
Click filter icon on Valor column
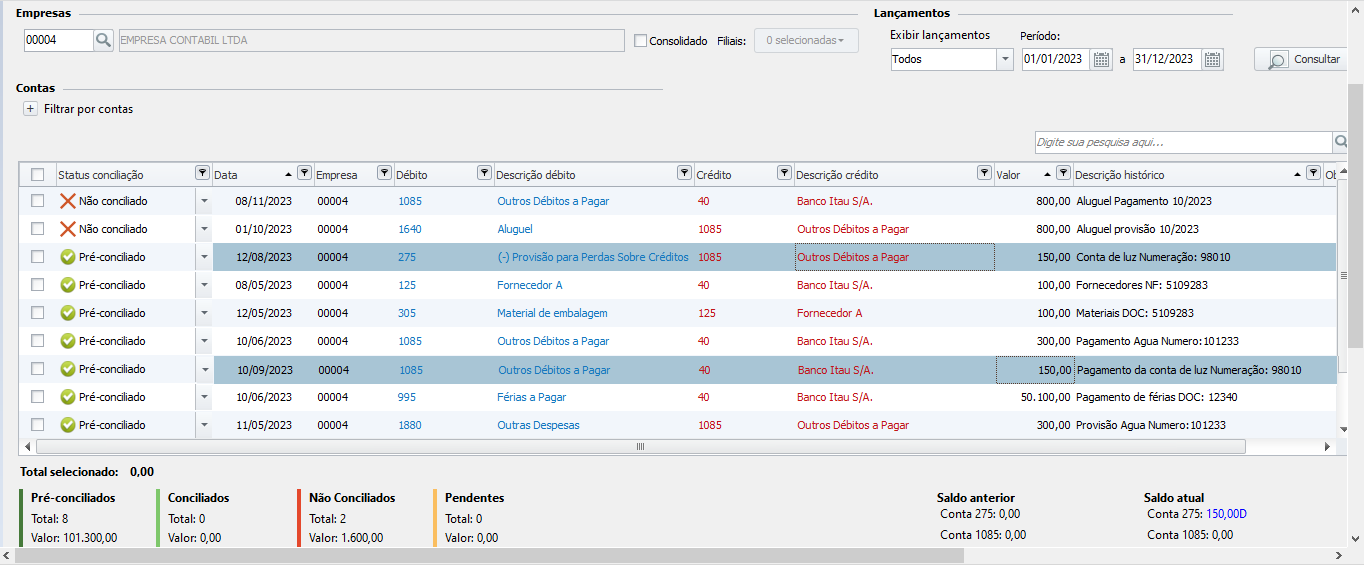[1063, 174]
